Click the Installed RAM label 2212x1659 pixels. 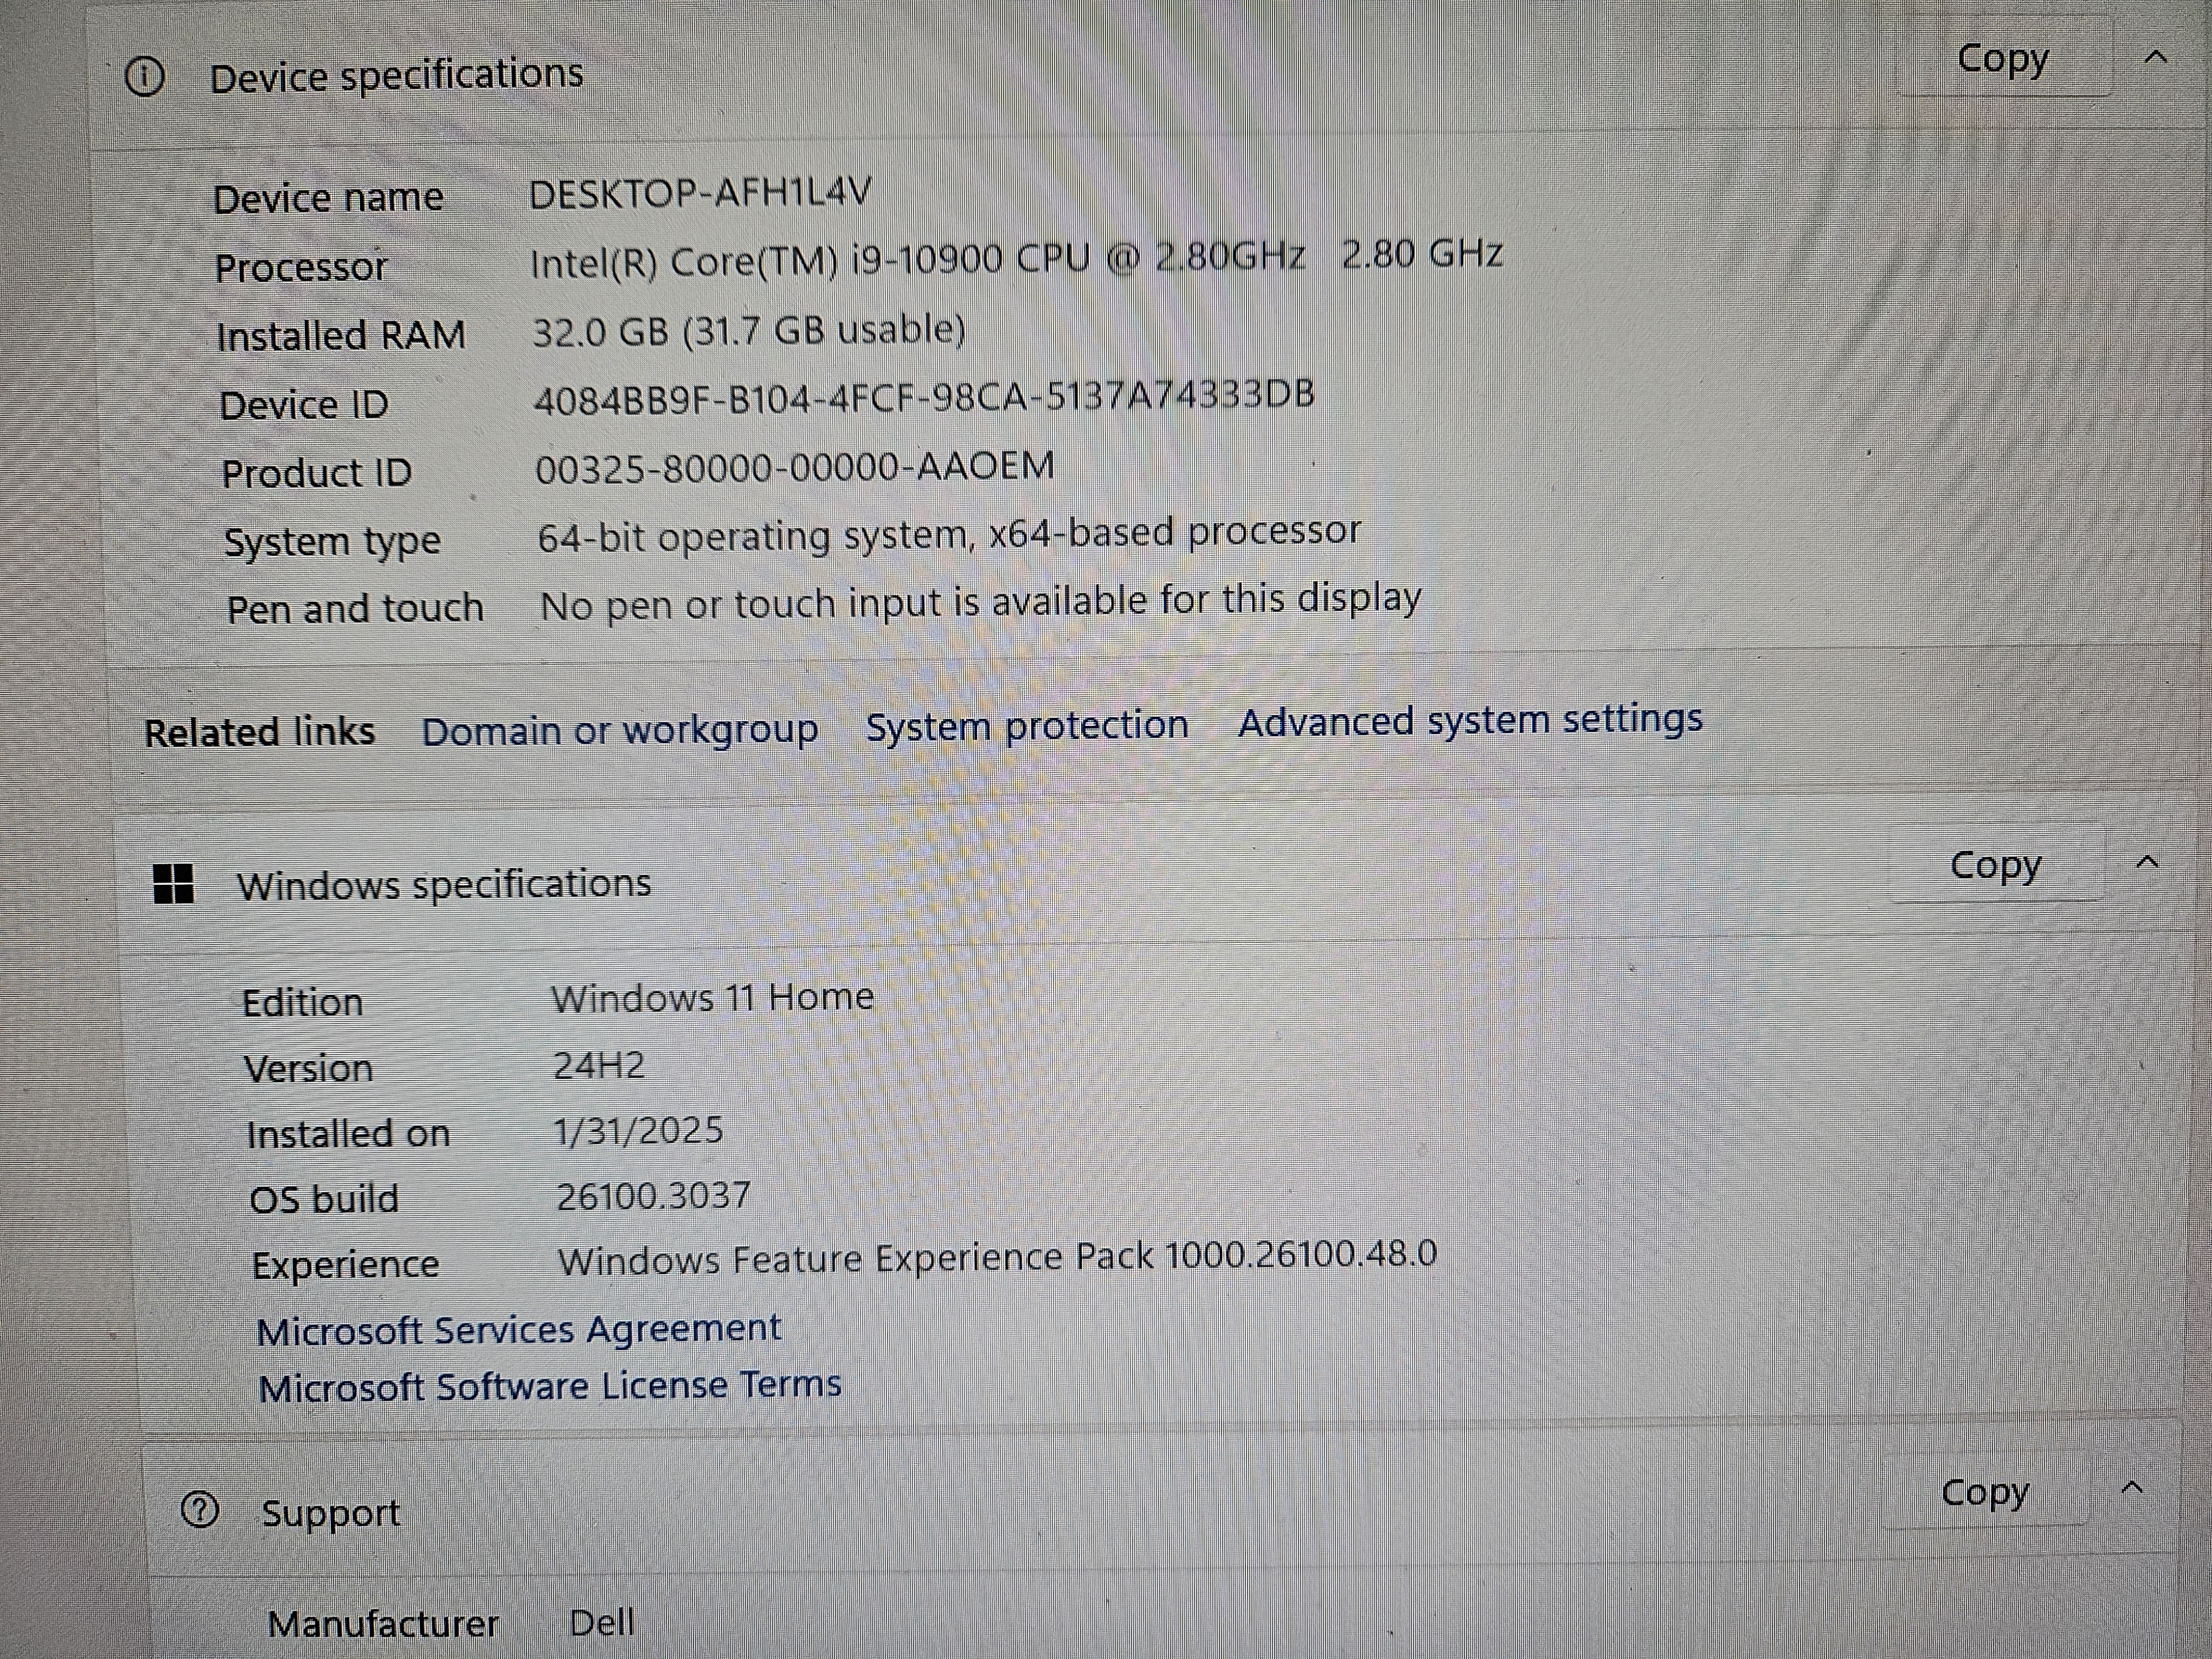point(341,336)
